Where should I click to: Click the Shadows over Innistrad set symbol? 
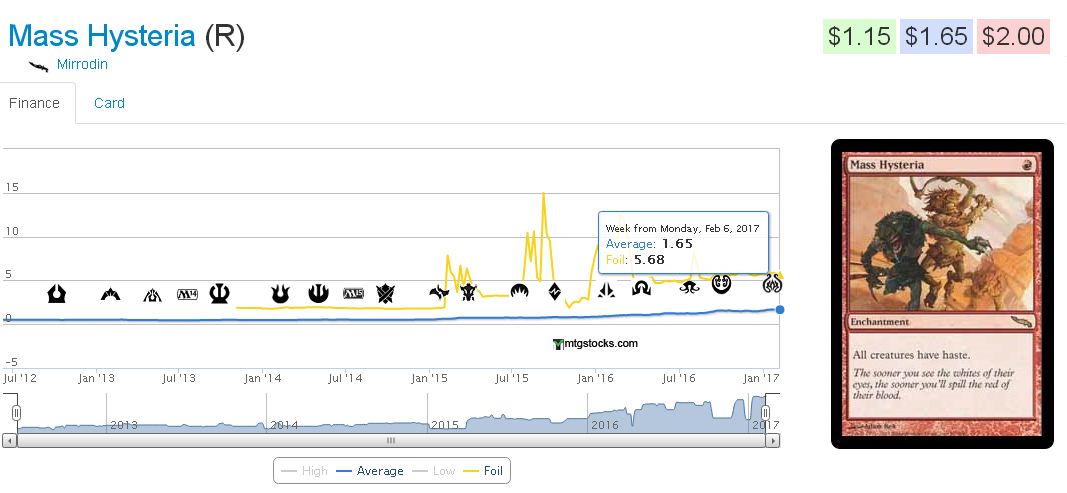[641, 289]
